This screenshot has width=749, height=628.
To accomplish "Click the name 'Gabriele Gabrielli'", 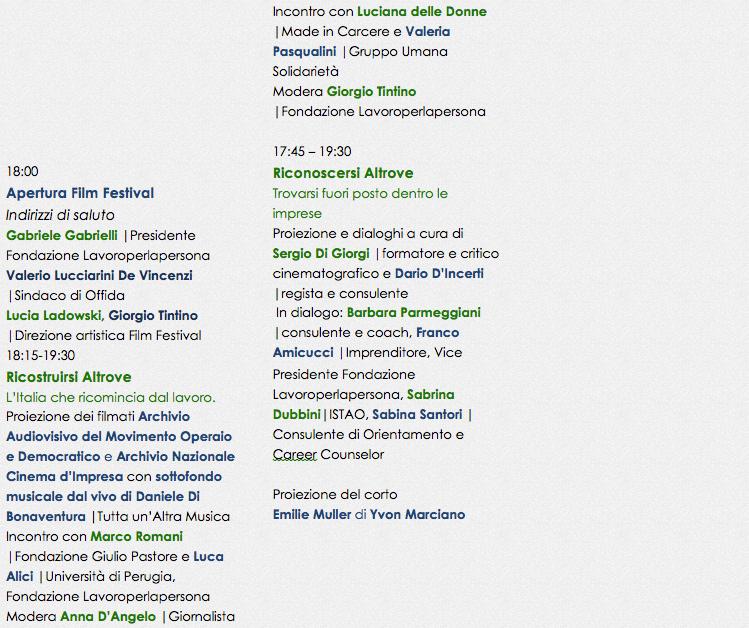I will tap(62, 236).
